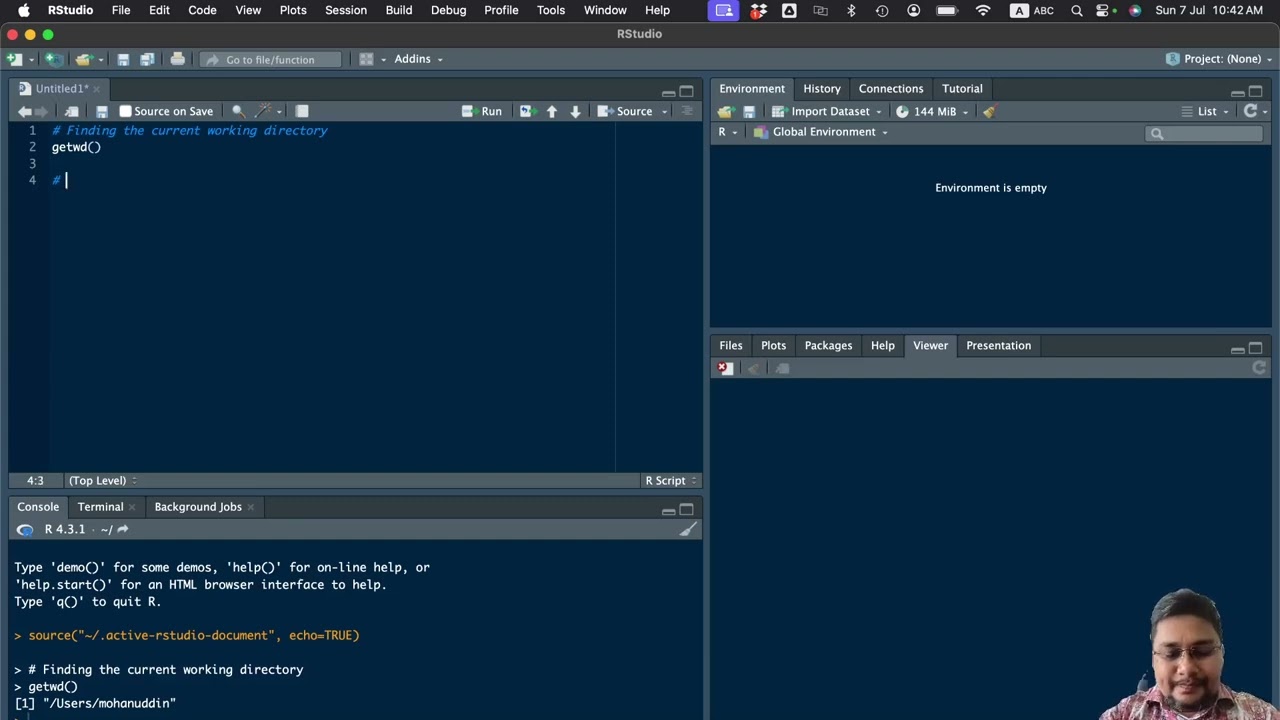Click the Save all open documents icon
Screen dimensions: 1280x720
click(x=146, y=59)
